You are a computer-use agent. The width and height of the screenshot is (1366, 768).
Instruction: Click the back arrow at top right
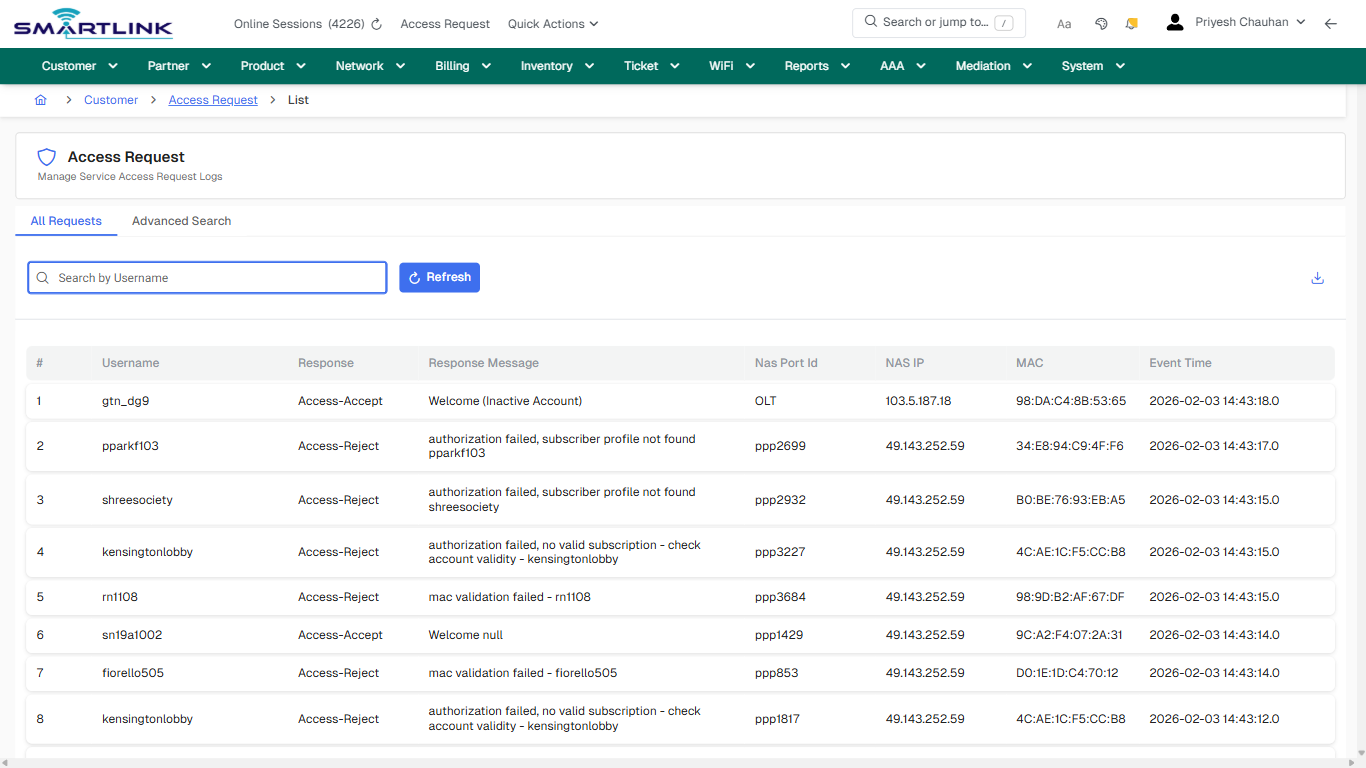point(1331,23)
